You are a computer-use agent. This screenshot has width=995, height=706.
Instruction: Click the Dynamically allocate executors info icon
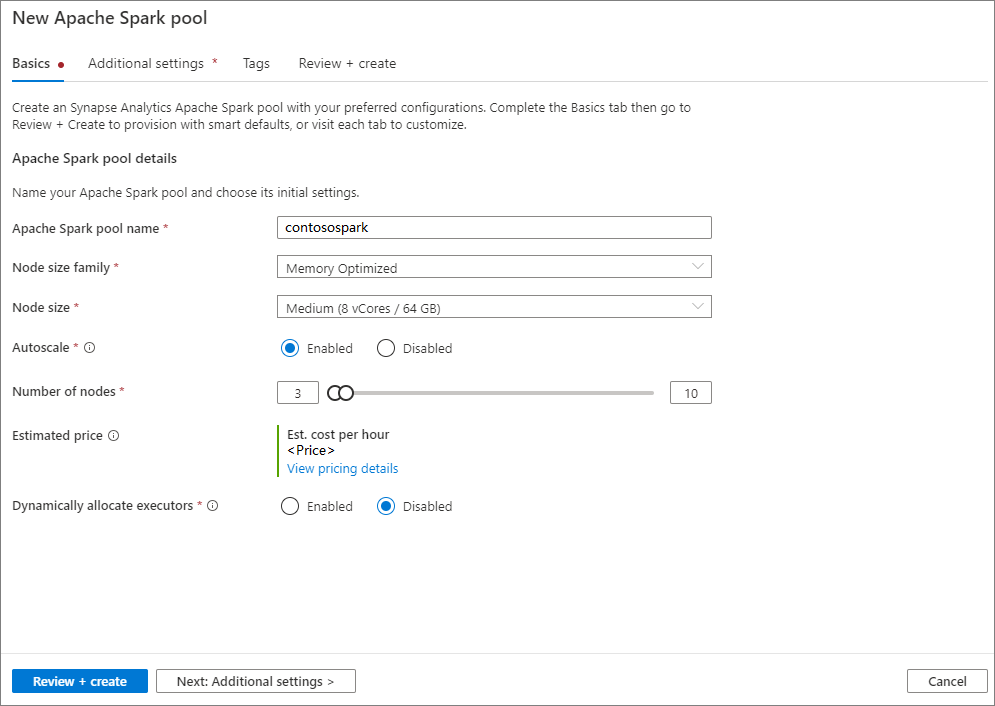click(x=212, y=505)
